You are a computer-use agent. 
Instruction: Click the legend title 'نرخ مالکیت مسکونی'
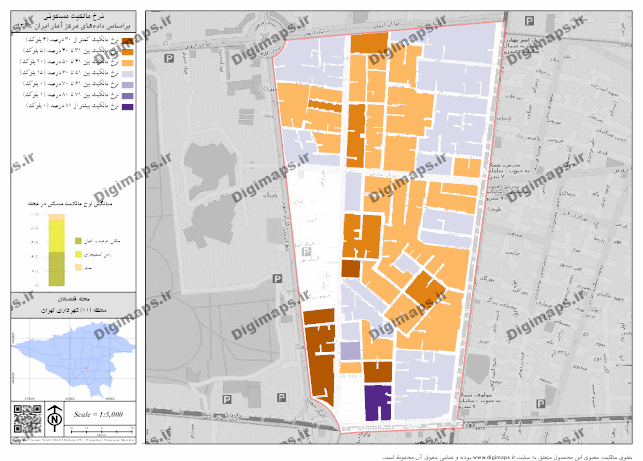74,16
